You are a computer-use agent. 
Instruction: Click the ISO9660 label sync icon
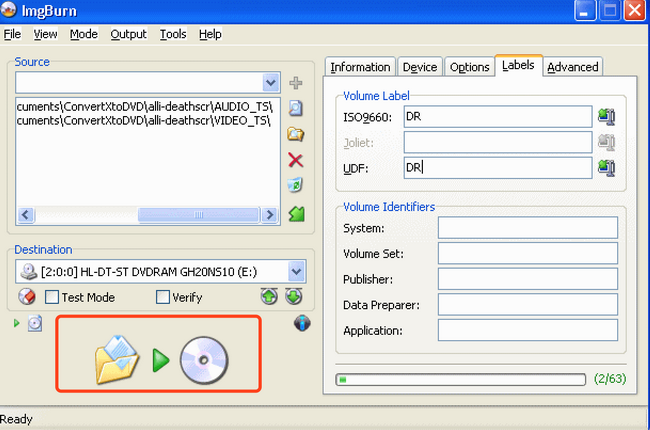[x=606, y=117]
